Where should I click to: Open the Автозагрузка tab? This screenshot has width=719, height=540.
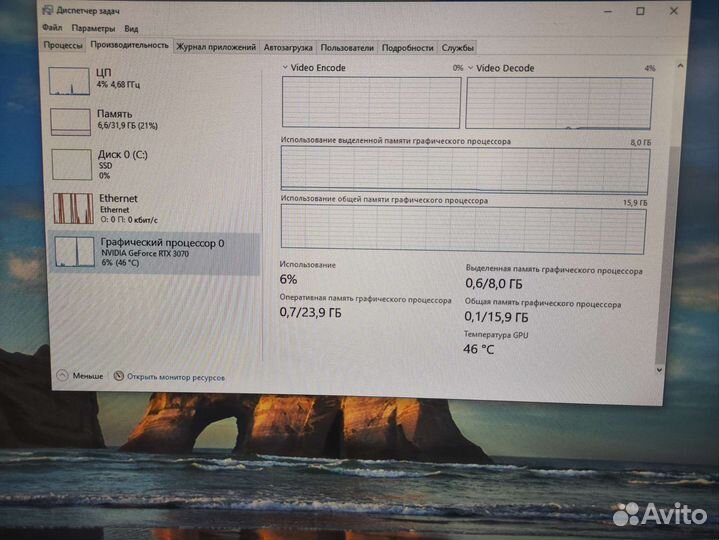pos(288,47)
